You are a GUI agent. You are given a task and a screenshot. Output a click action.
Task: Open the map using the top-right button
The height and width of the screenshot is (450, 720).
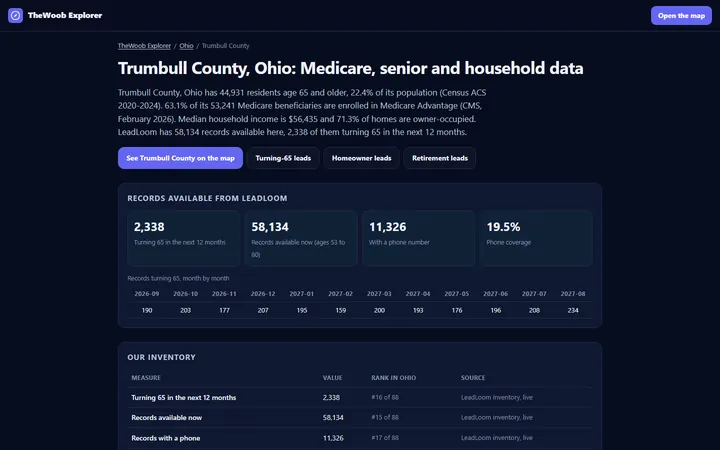click(681, 16)
